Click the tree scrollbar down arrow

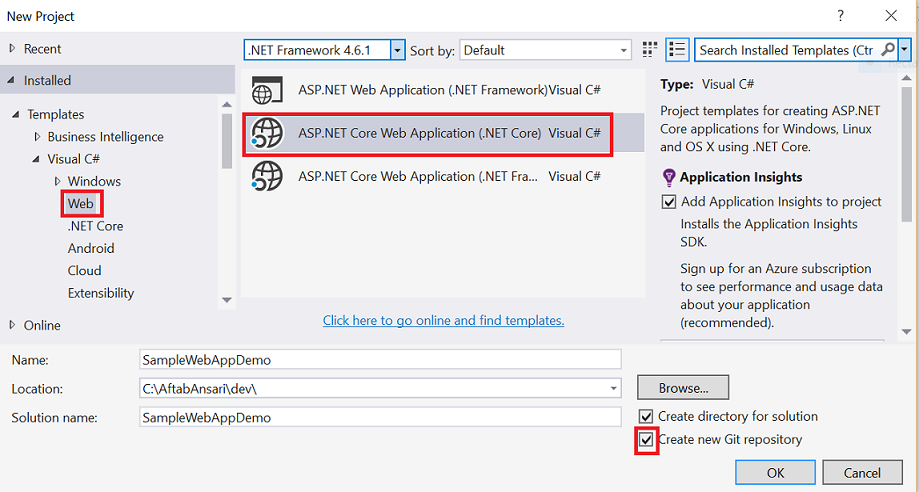(227, 300)
